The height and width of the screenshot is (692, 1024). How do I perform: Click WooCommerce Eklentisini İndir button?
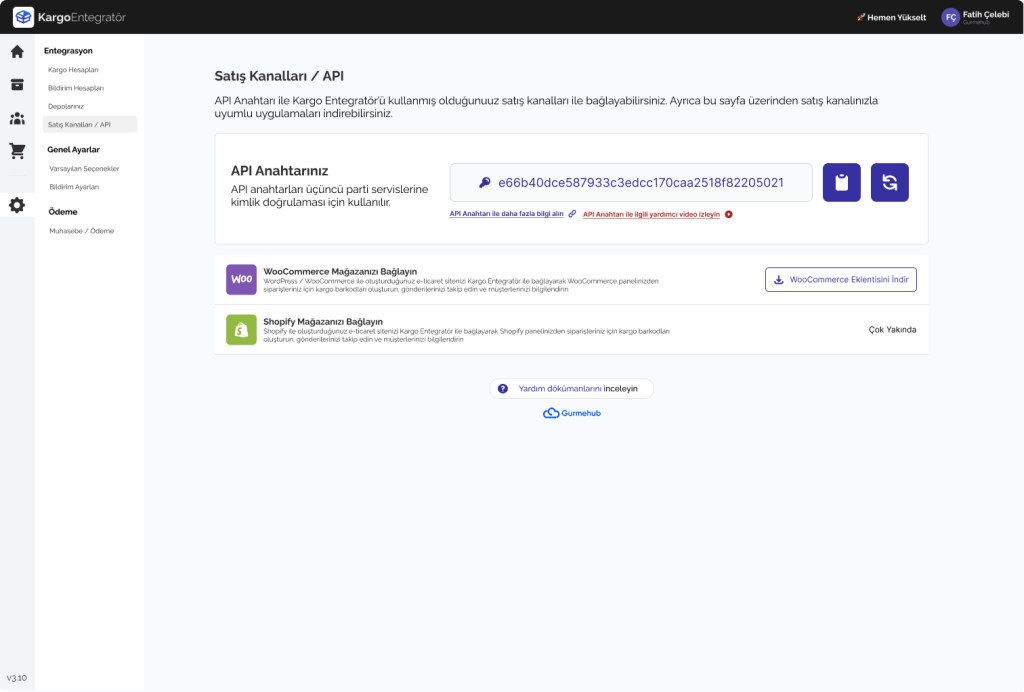[x=840, y=280]
